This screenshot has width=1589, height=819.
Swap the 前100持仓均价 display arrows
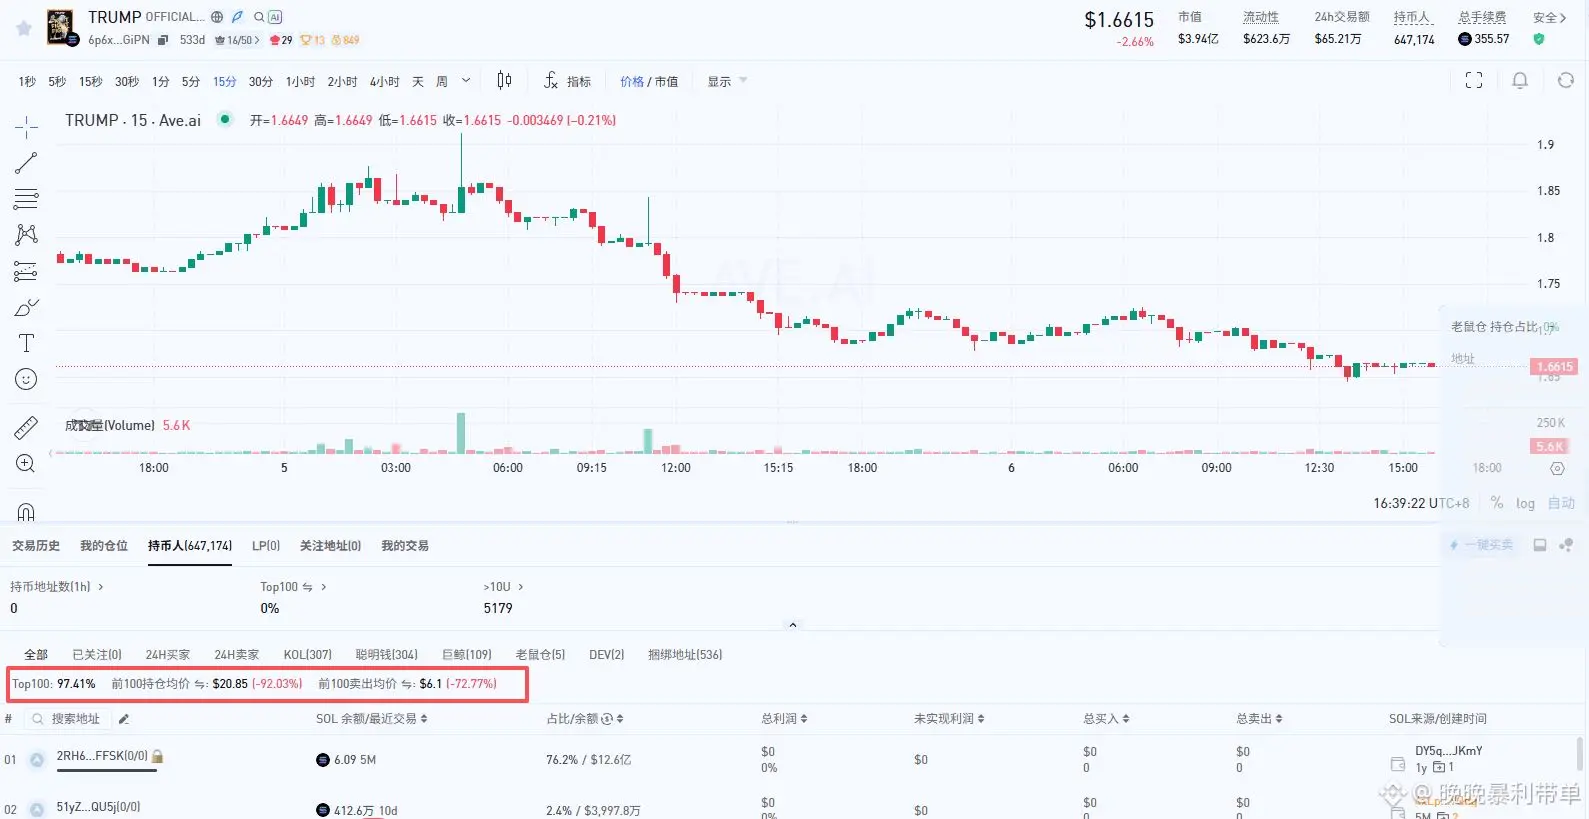tap(200, 684)
